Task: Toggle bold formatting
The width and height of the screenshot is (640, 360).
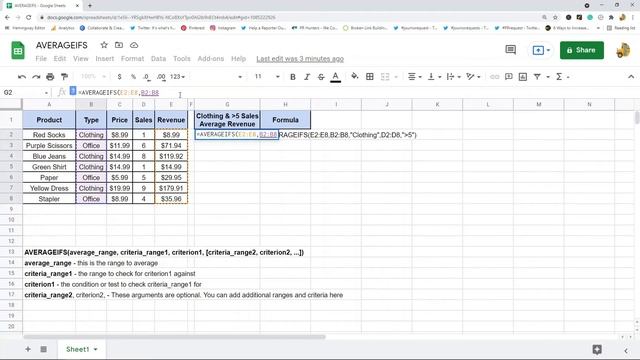Action: click(x=293, y=77)
